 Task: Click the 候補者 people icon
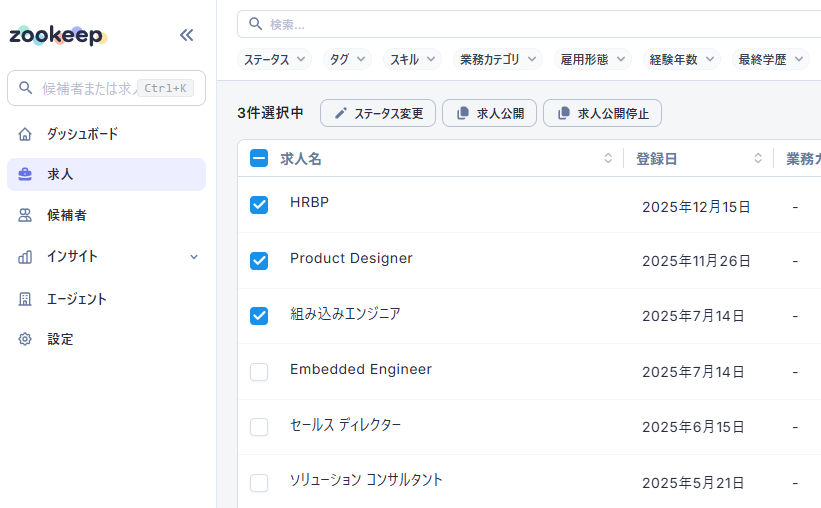pos(25,215)
